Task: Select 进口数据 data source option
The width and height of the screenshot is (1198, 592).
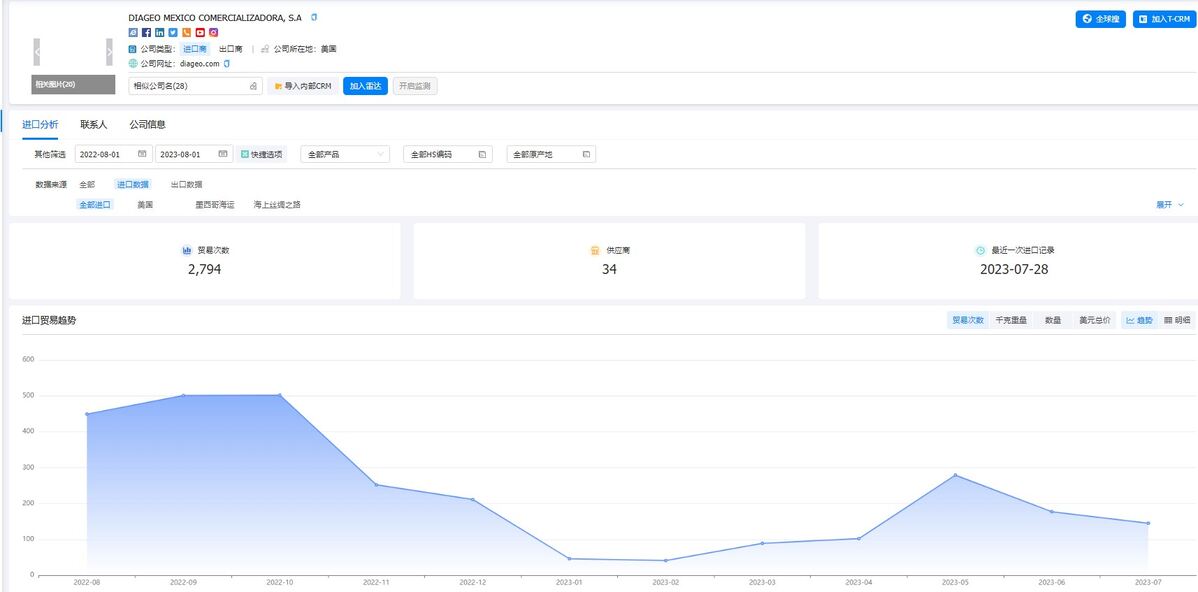Action: tap(133, 185)
